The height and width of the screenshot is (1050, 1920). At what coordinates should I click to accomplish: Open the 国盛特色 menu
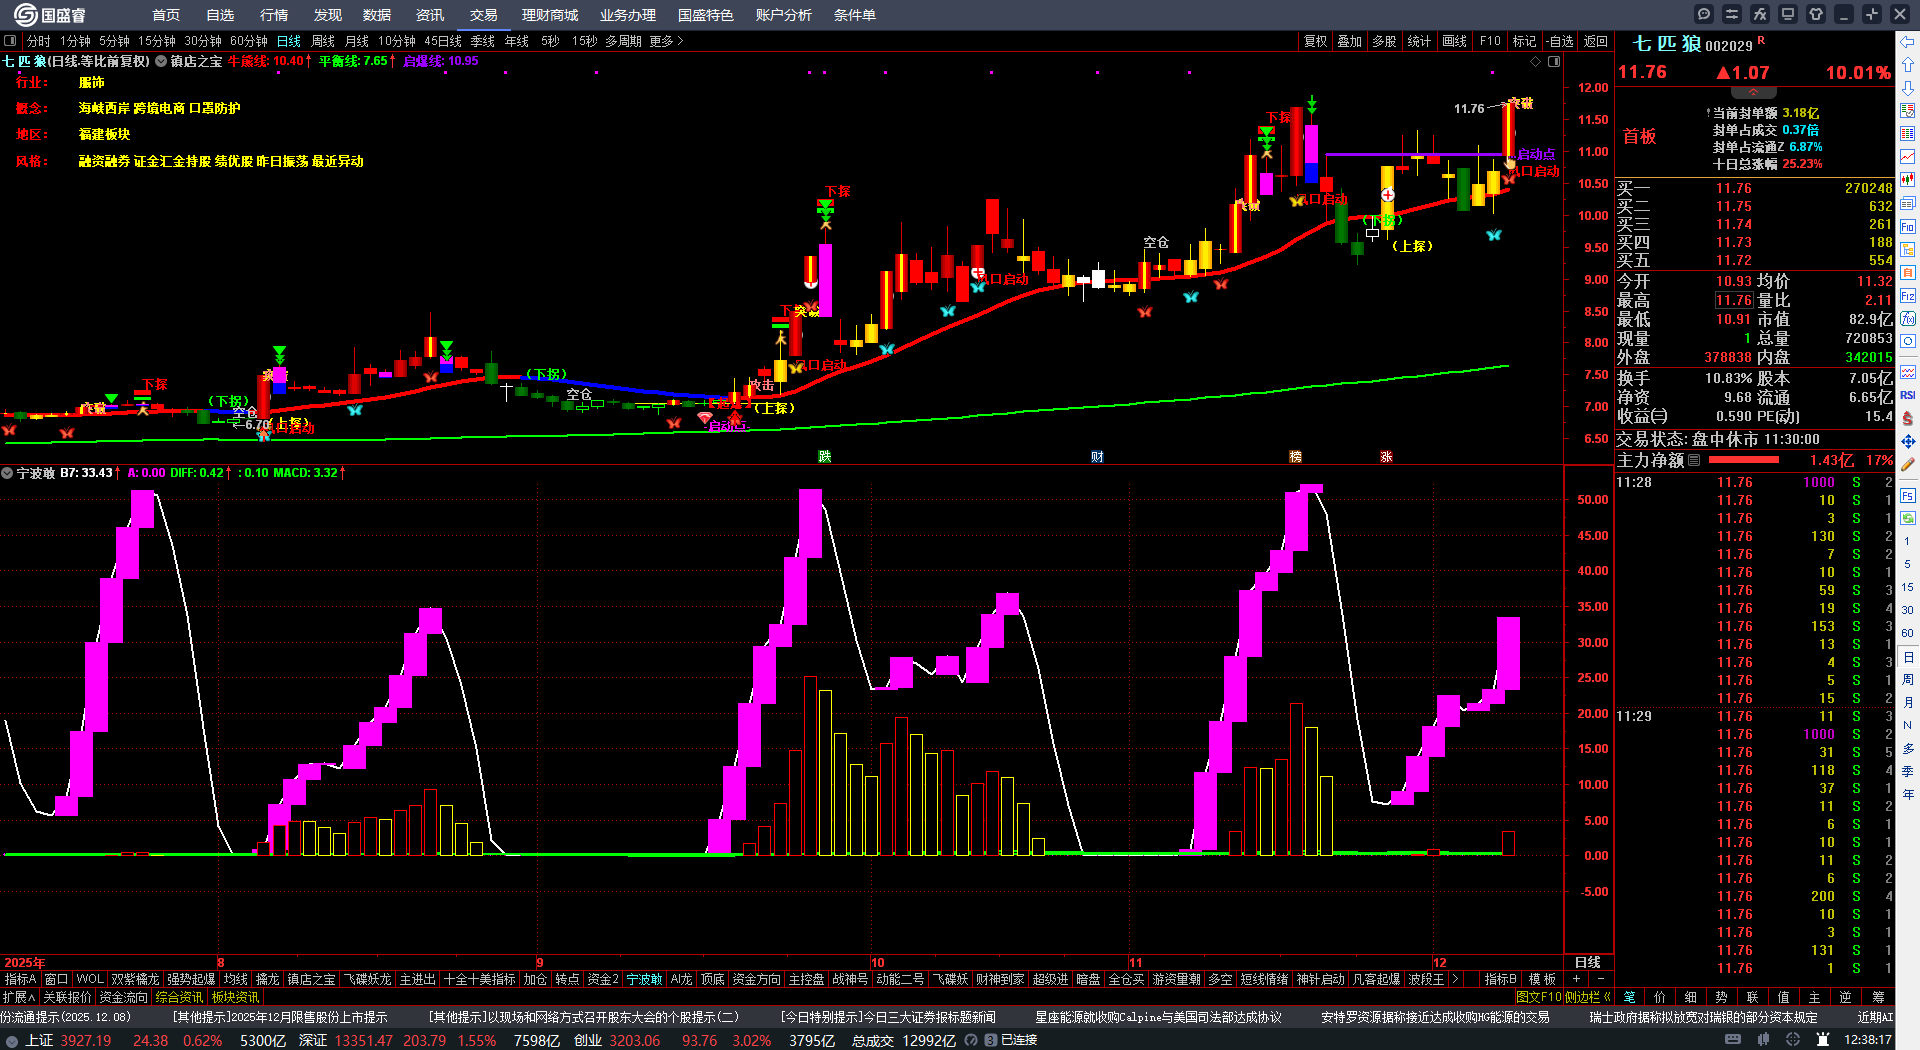tap(706, 15)
